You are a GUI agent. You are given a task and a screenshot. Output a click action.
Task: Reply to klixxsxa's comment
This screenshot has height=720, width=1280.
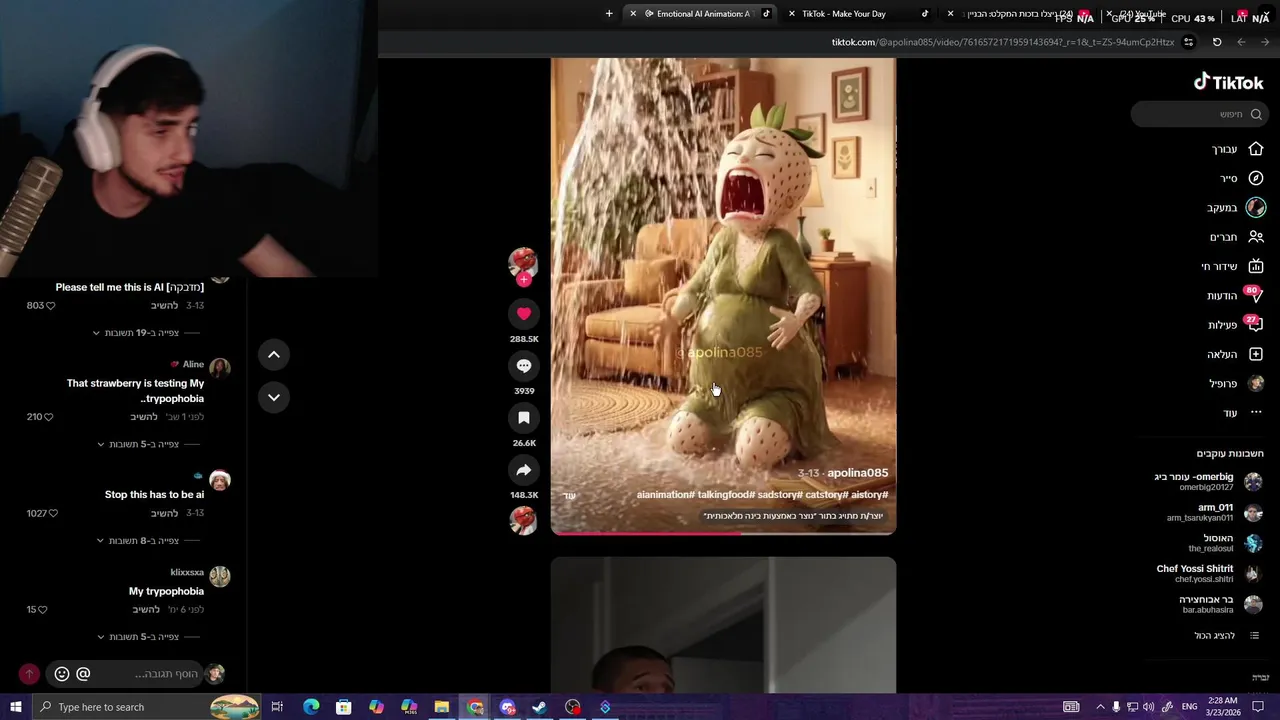pos(146,609)
